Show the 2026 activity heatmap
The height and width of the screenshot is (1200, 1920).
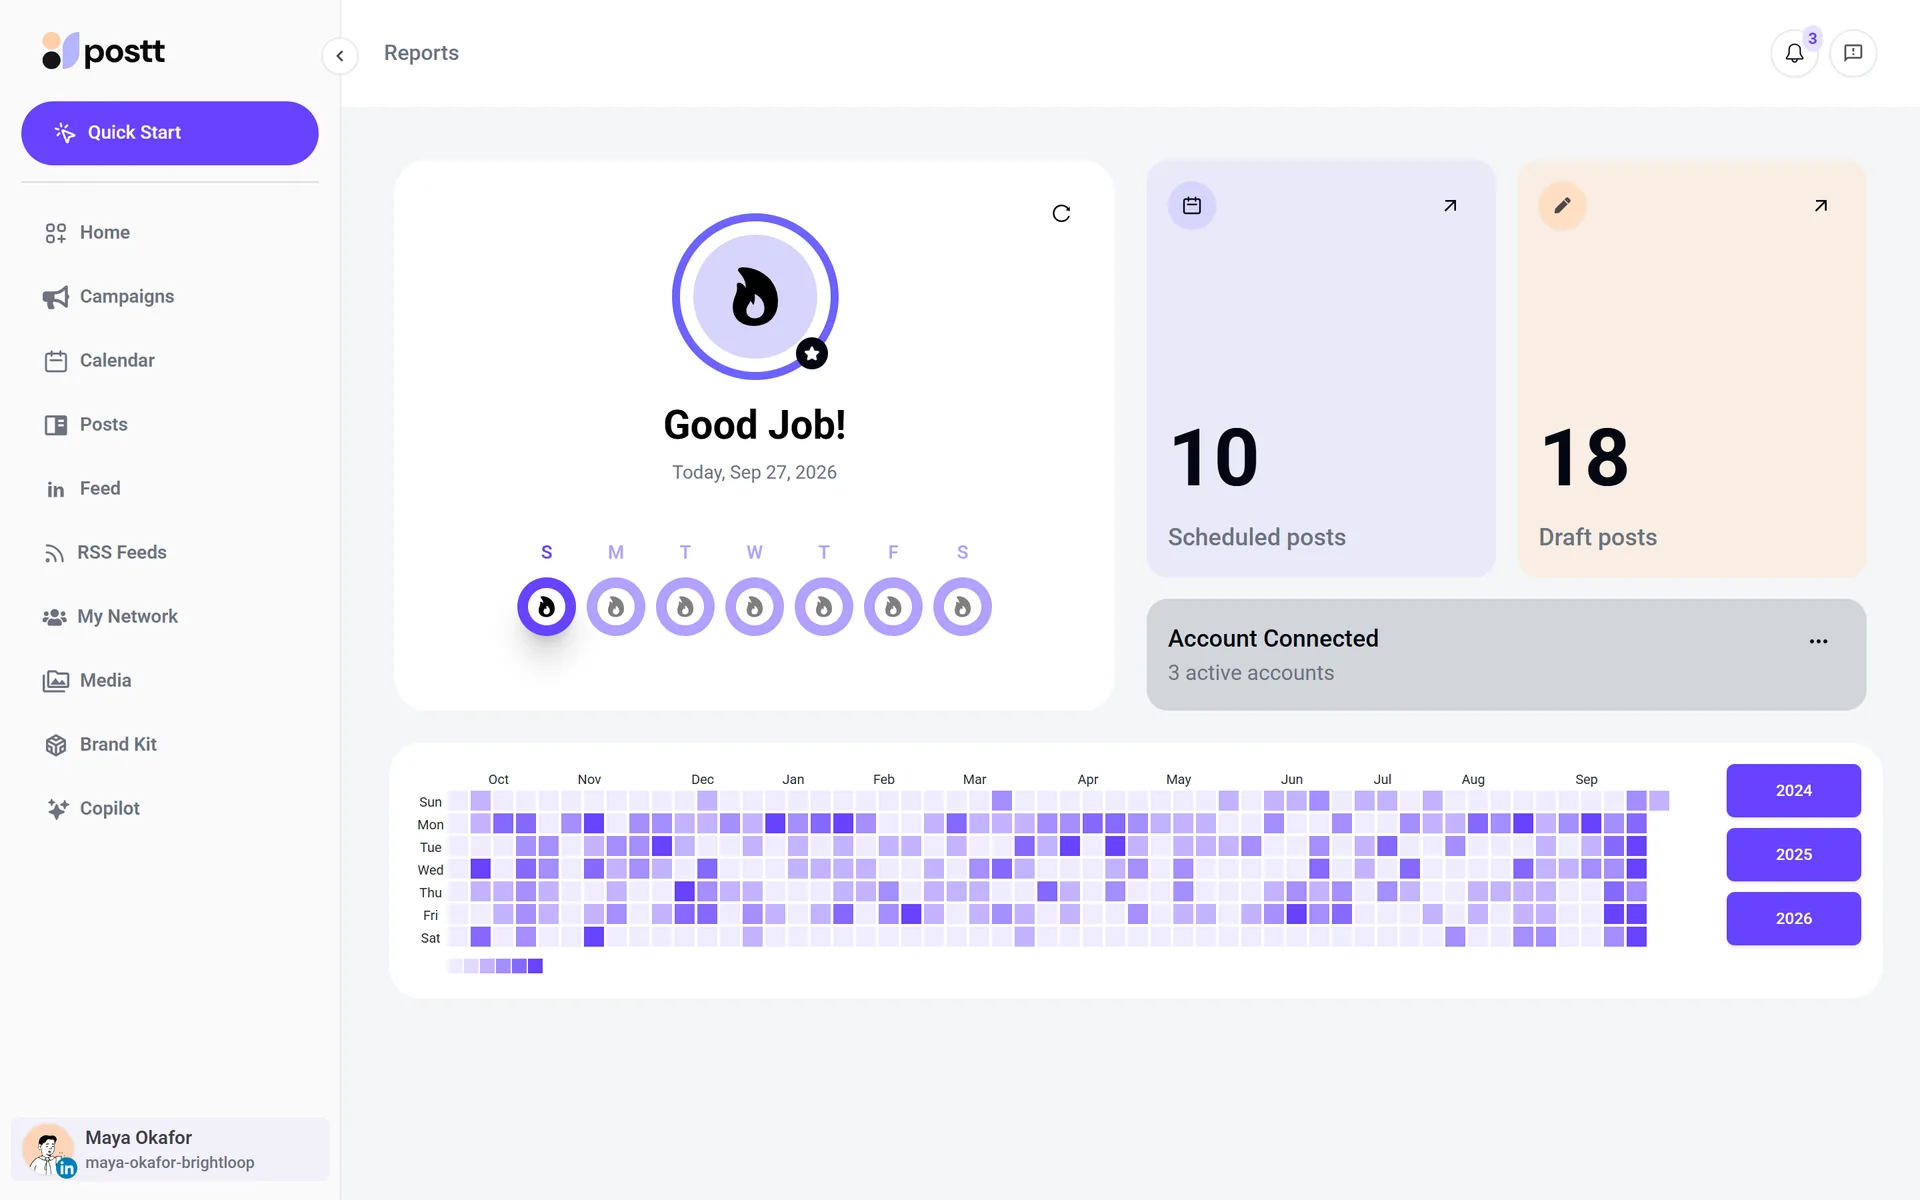point(1793,918)
